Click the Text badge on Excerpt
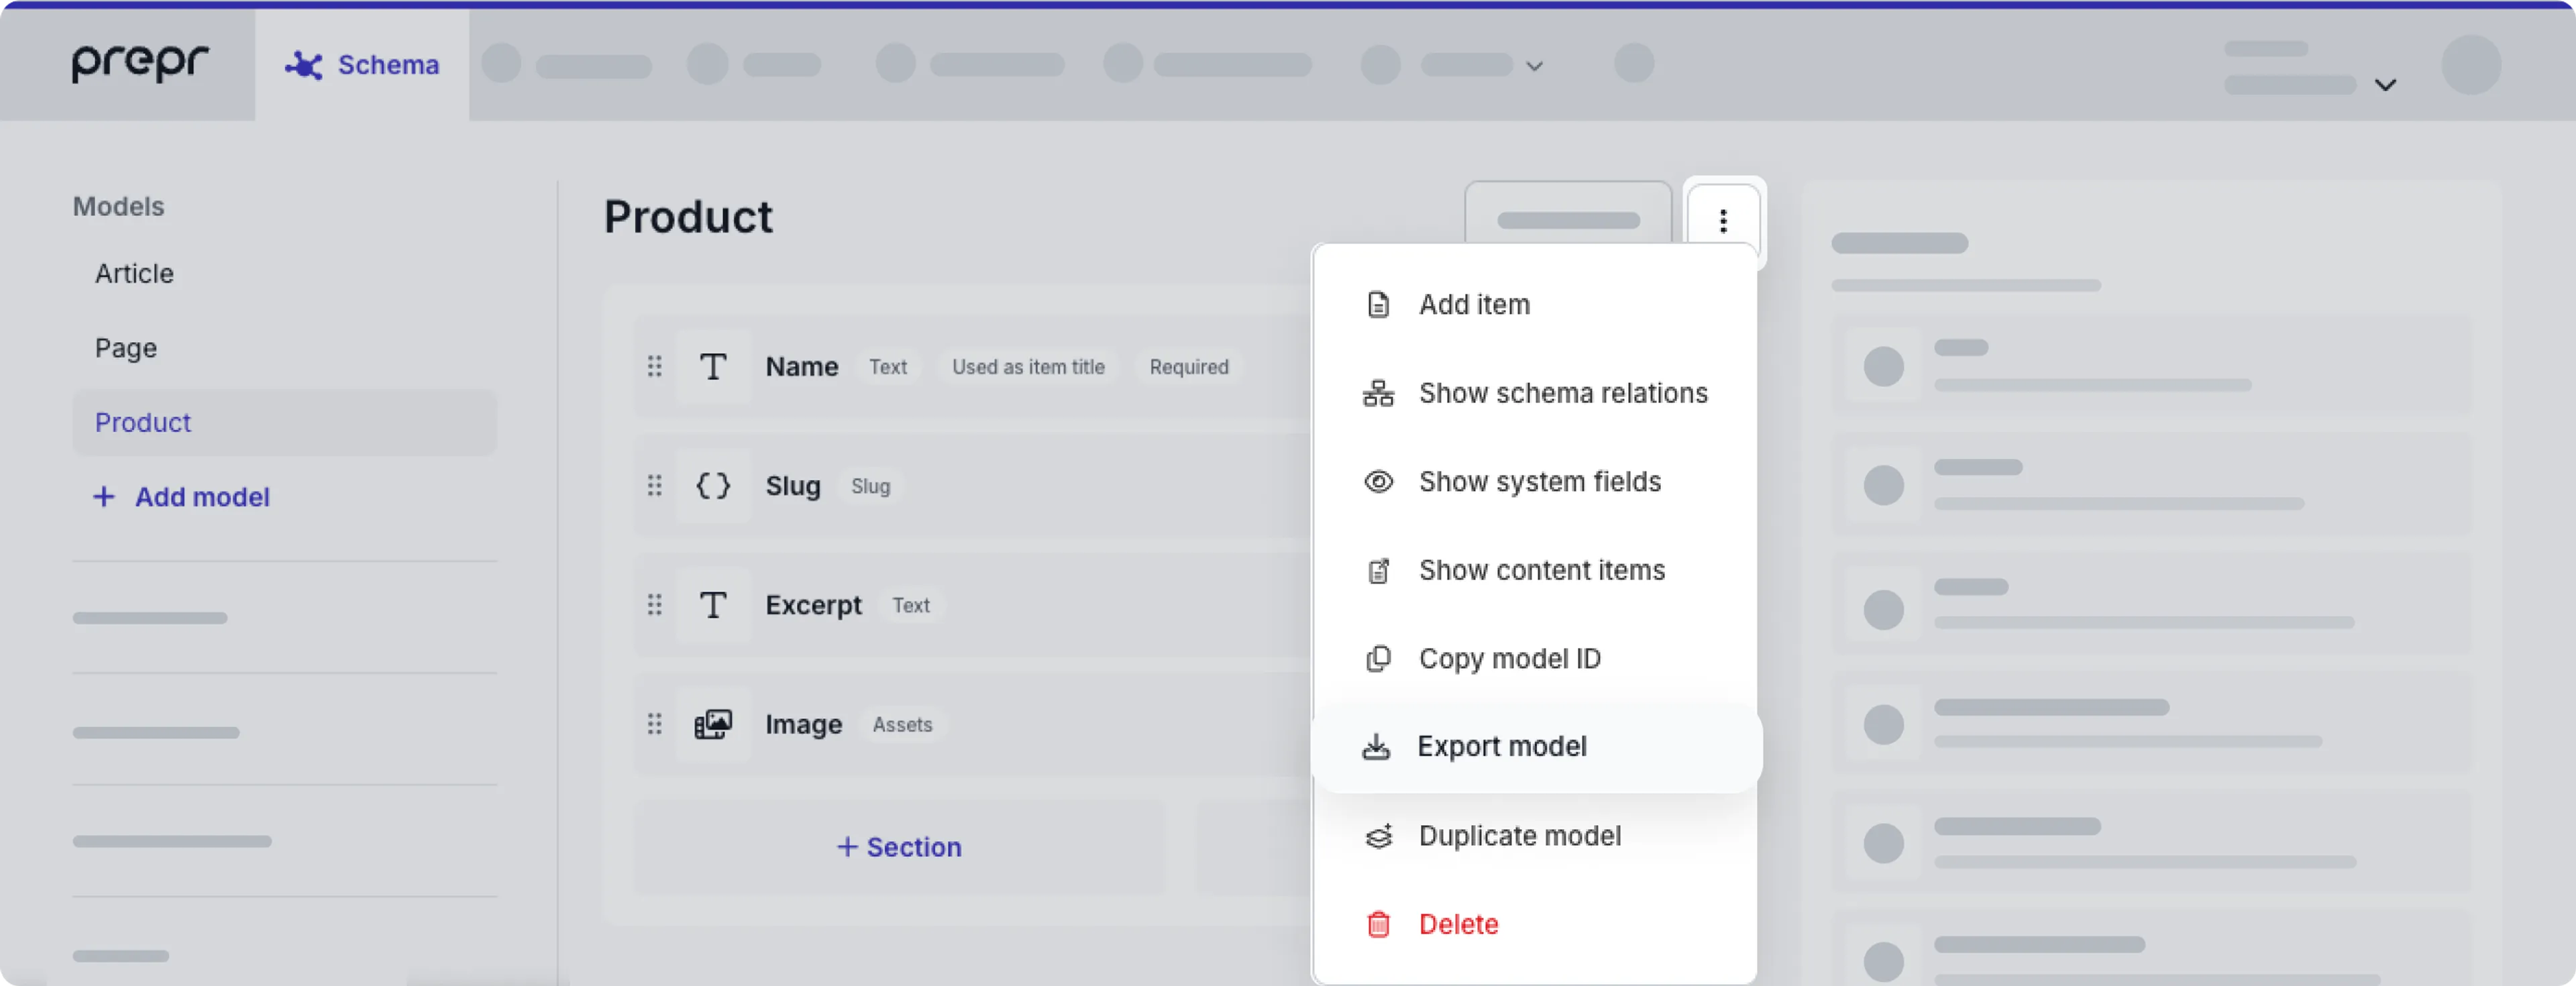The height and width of the screenshot is (986, 2576). tap(911, 605)
